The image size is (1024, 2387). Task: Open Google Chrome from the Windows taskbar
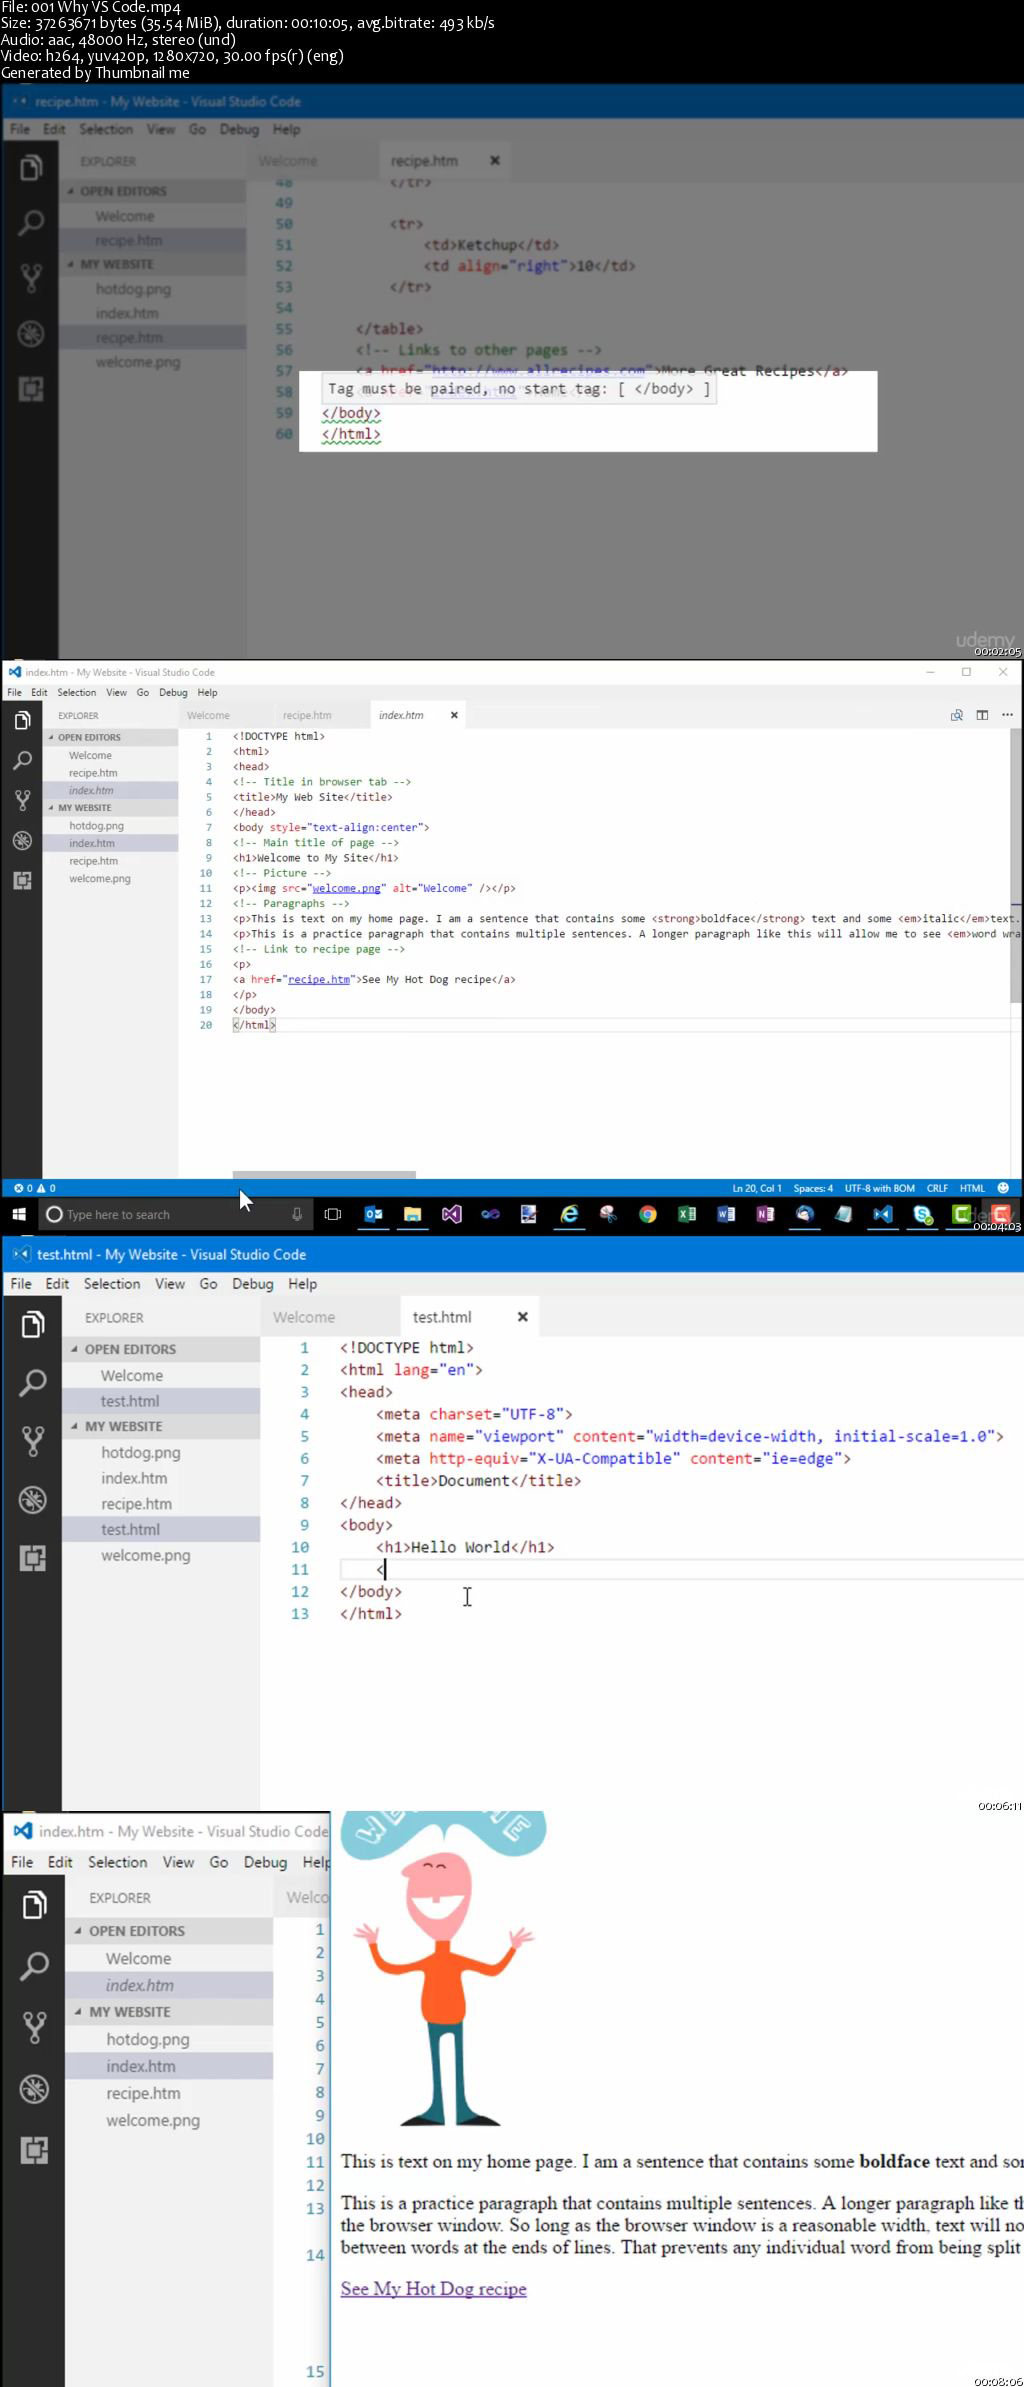coord(648,1214)
